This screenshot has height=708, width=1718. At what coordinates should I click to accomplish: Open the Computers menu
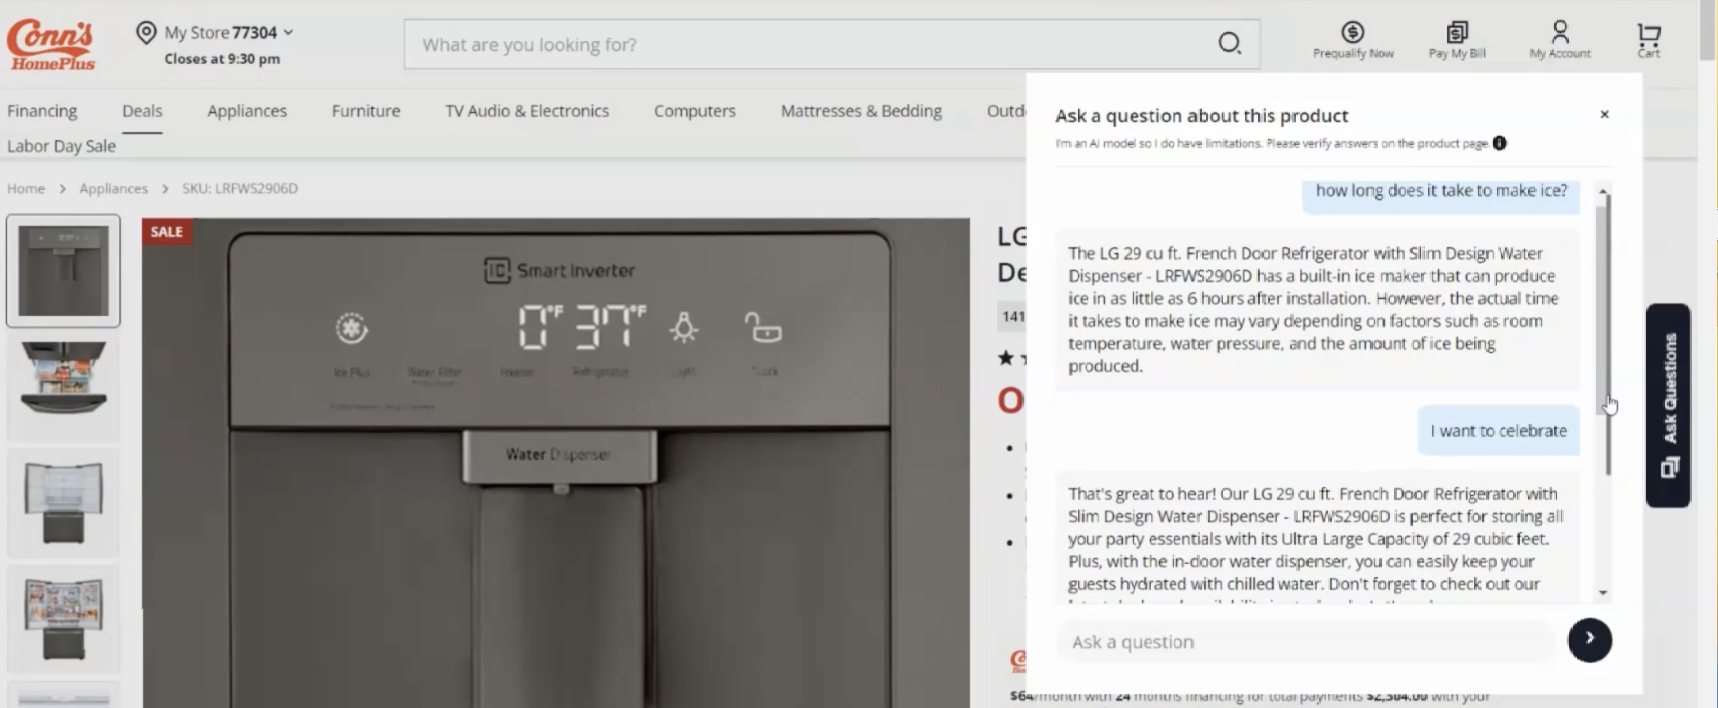(695, 111)
